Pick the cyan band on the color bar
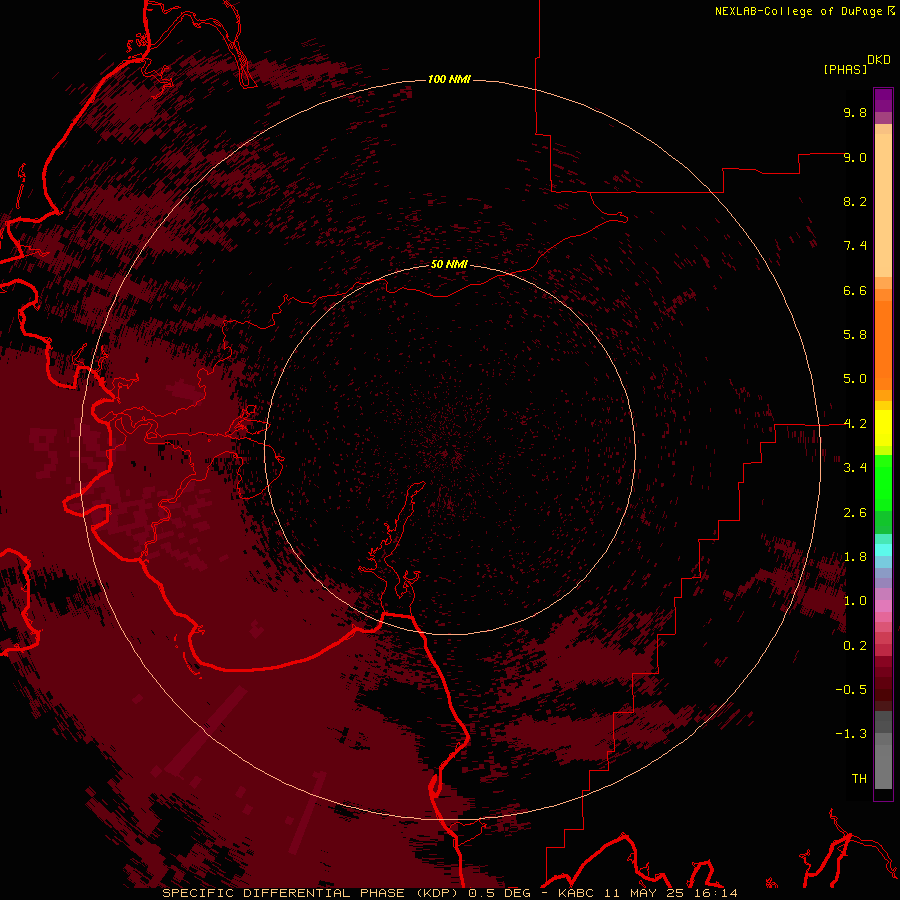This screenshot has height=900, width=900. (x=883, y=549)
